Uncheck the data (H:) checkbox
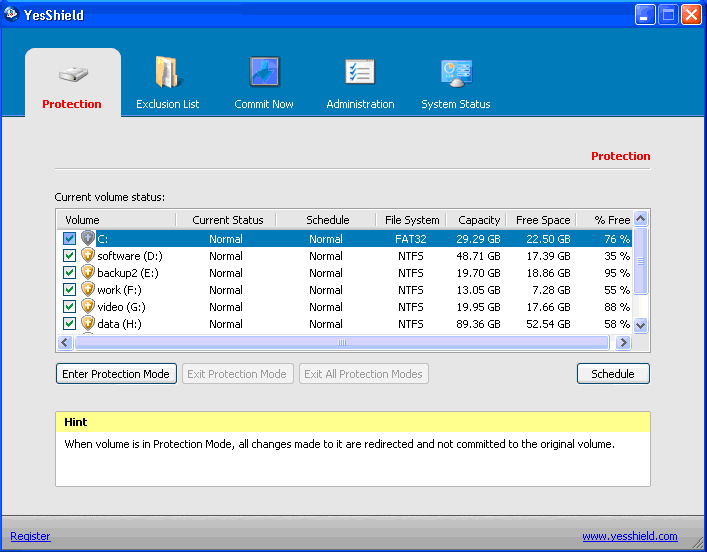The width and height of the screenshot is (707, 552). coord(69,324)
